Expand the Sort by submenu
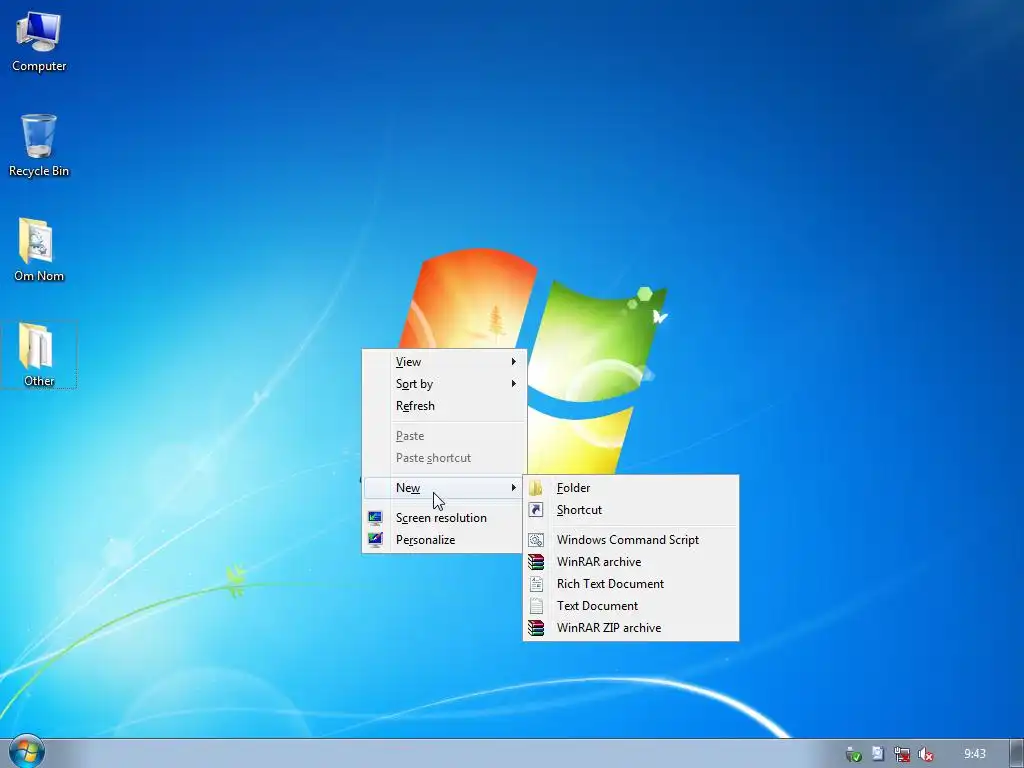 tap(444, 383)
